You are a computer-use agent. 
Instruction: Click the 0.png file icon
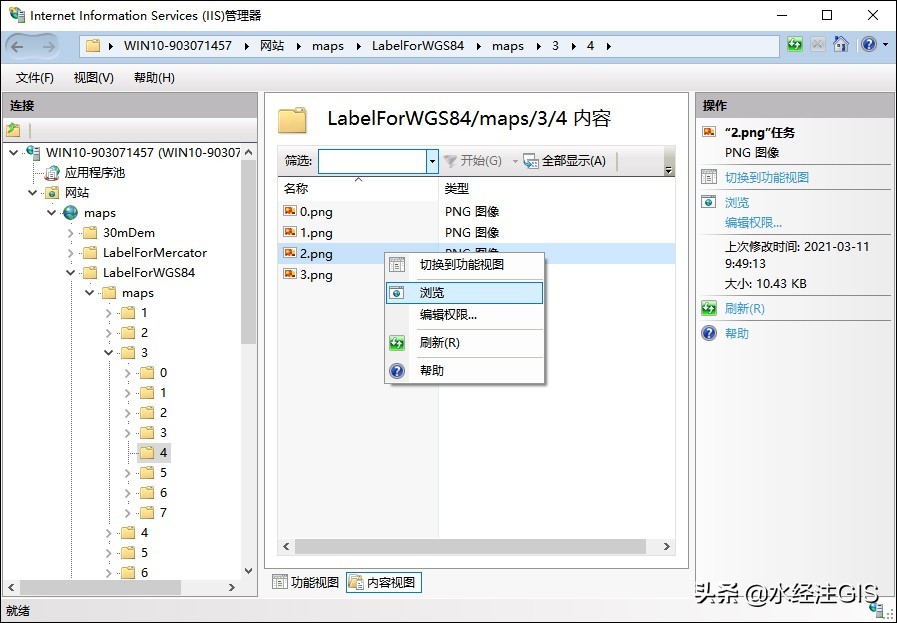[290, 211]
